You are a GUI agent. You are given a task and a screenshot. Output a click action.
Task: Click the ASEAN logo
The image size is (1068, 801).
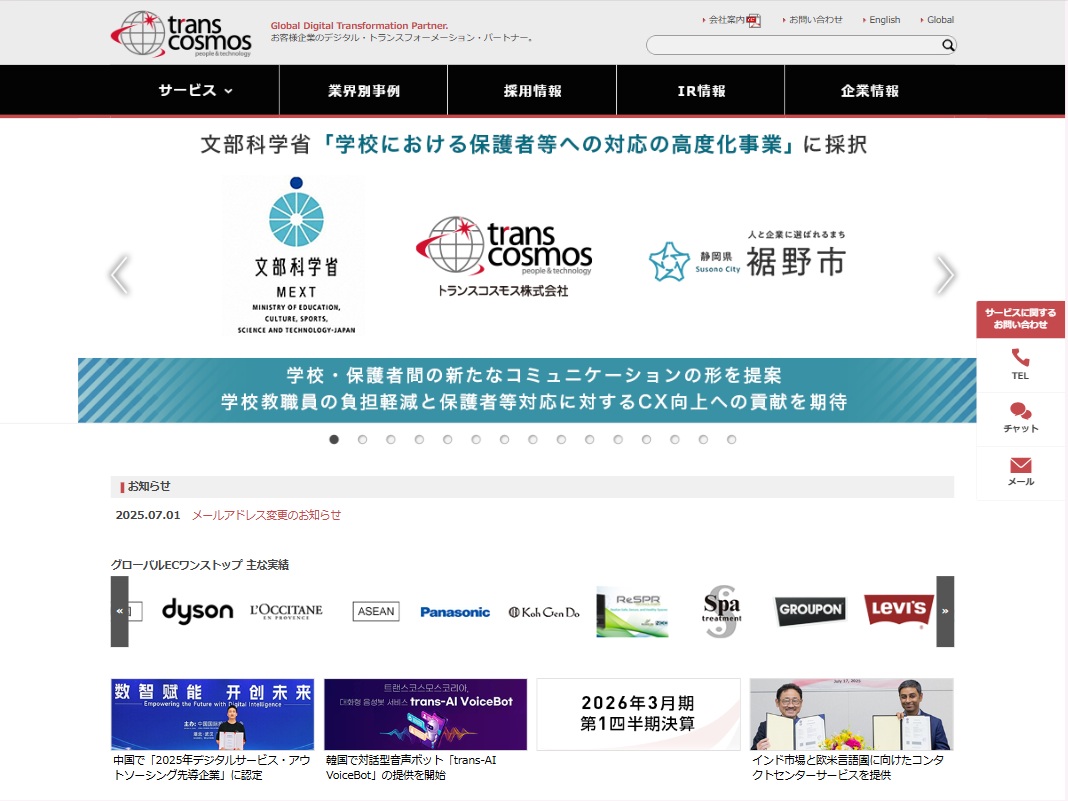(376, 611)
